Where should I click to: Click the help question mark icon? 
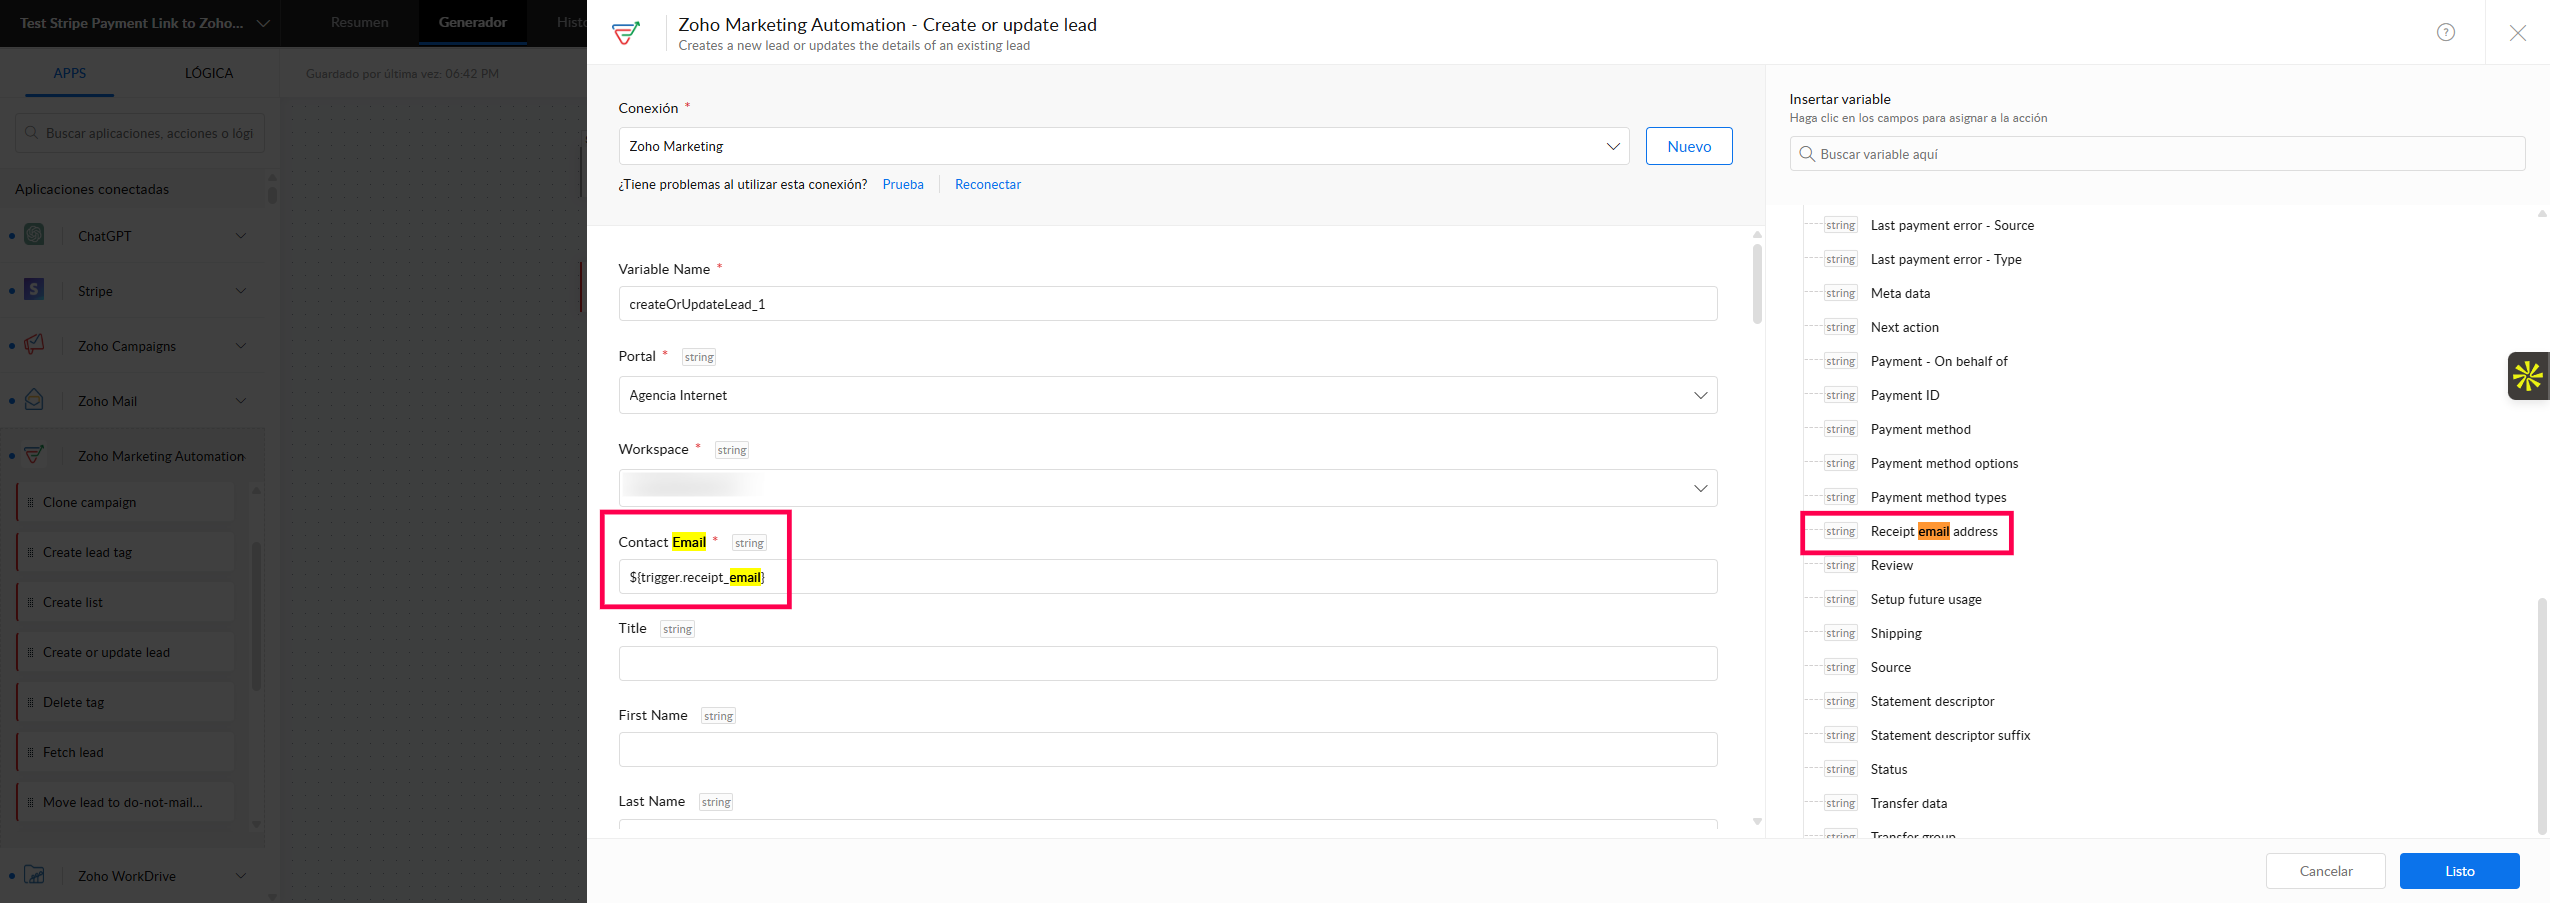click(x=2445, y=32)
